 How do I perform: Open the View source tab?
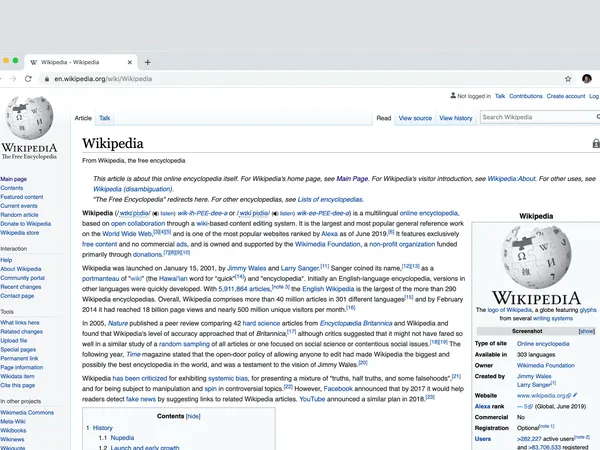(415, 118)
